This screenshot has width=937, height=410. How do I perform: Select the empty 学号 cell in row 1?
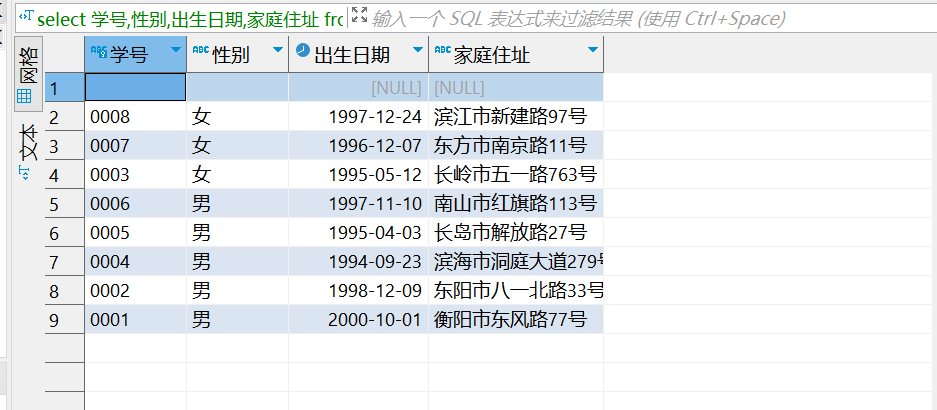[x=136, y=87]
